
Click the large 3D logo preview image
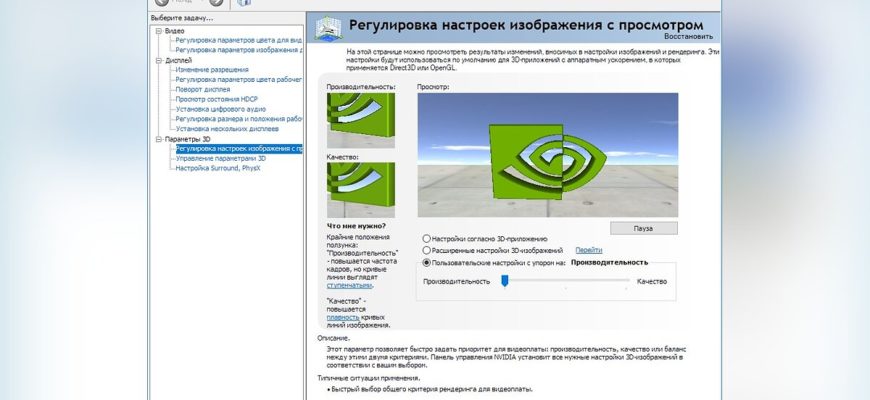pyautogui.click(x=548, y=155)
